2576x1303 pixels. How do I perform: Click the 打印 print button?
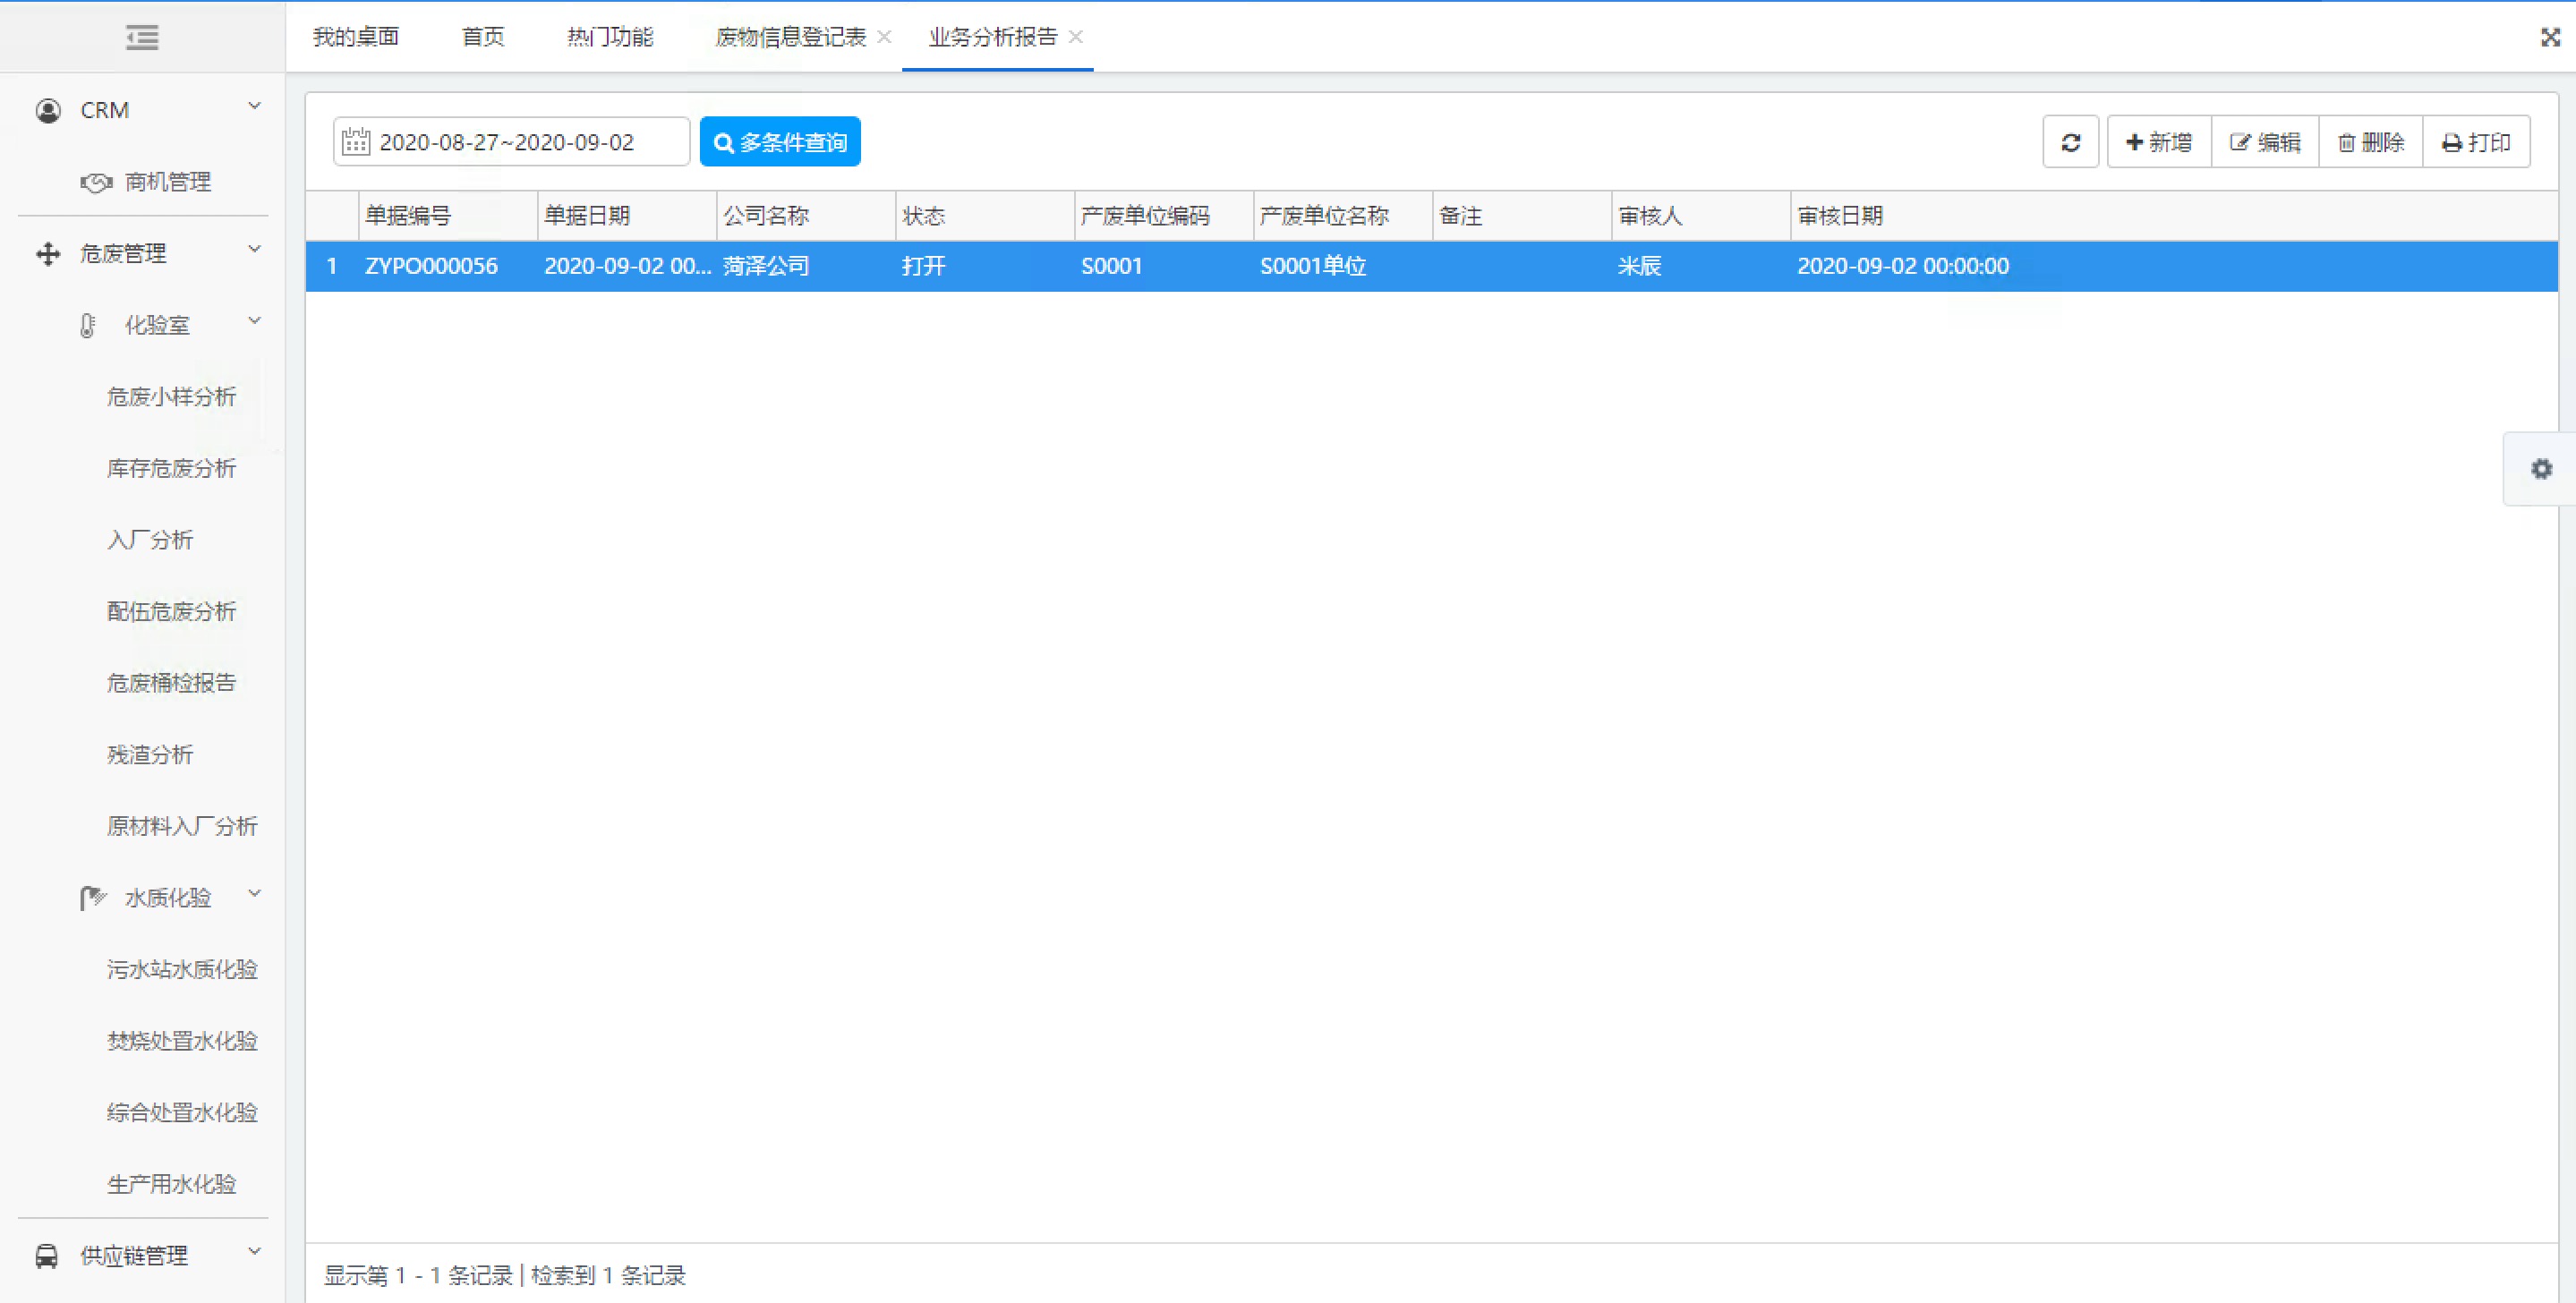[x=2477, y=142]
